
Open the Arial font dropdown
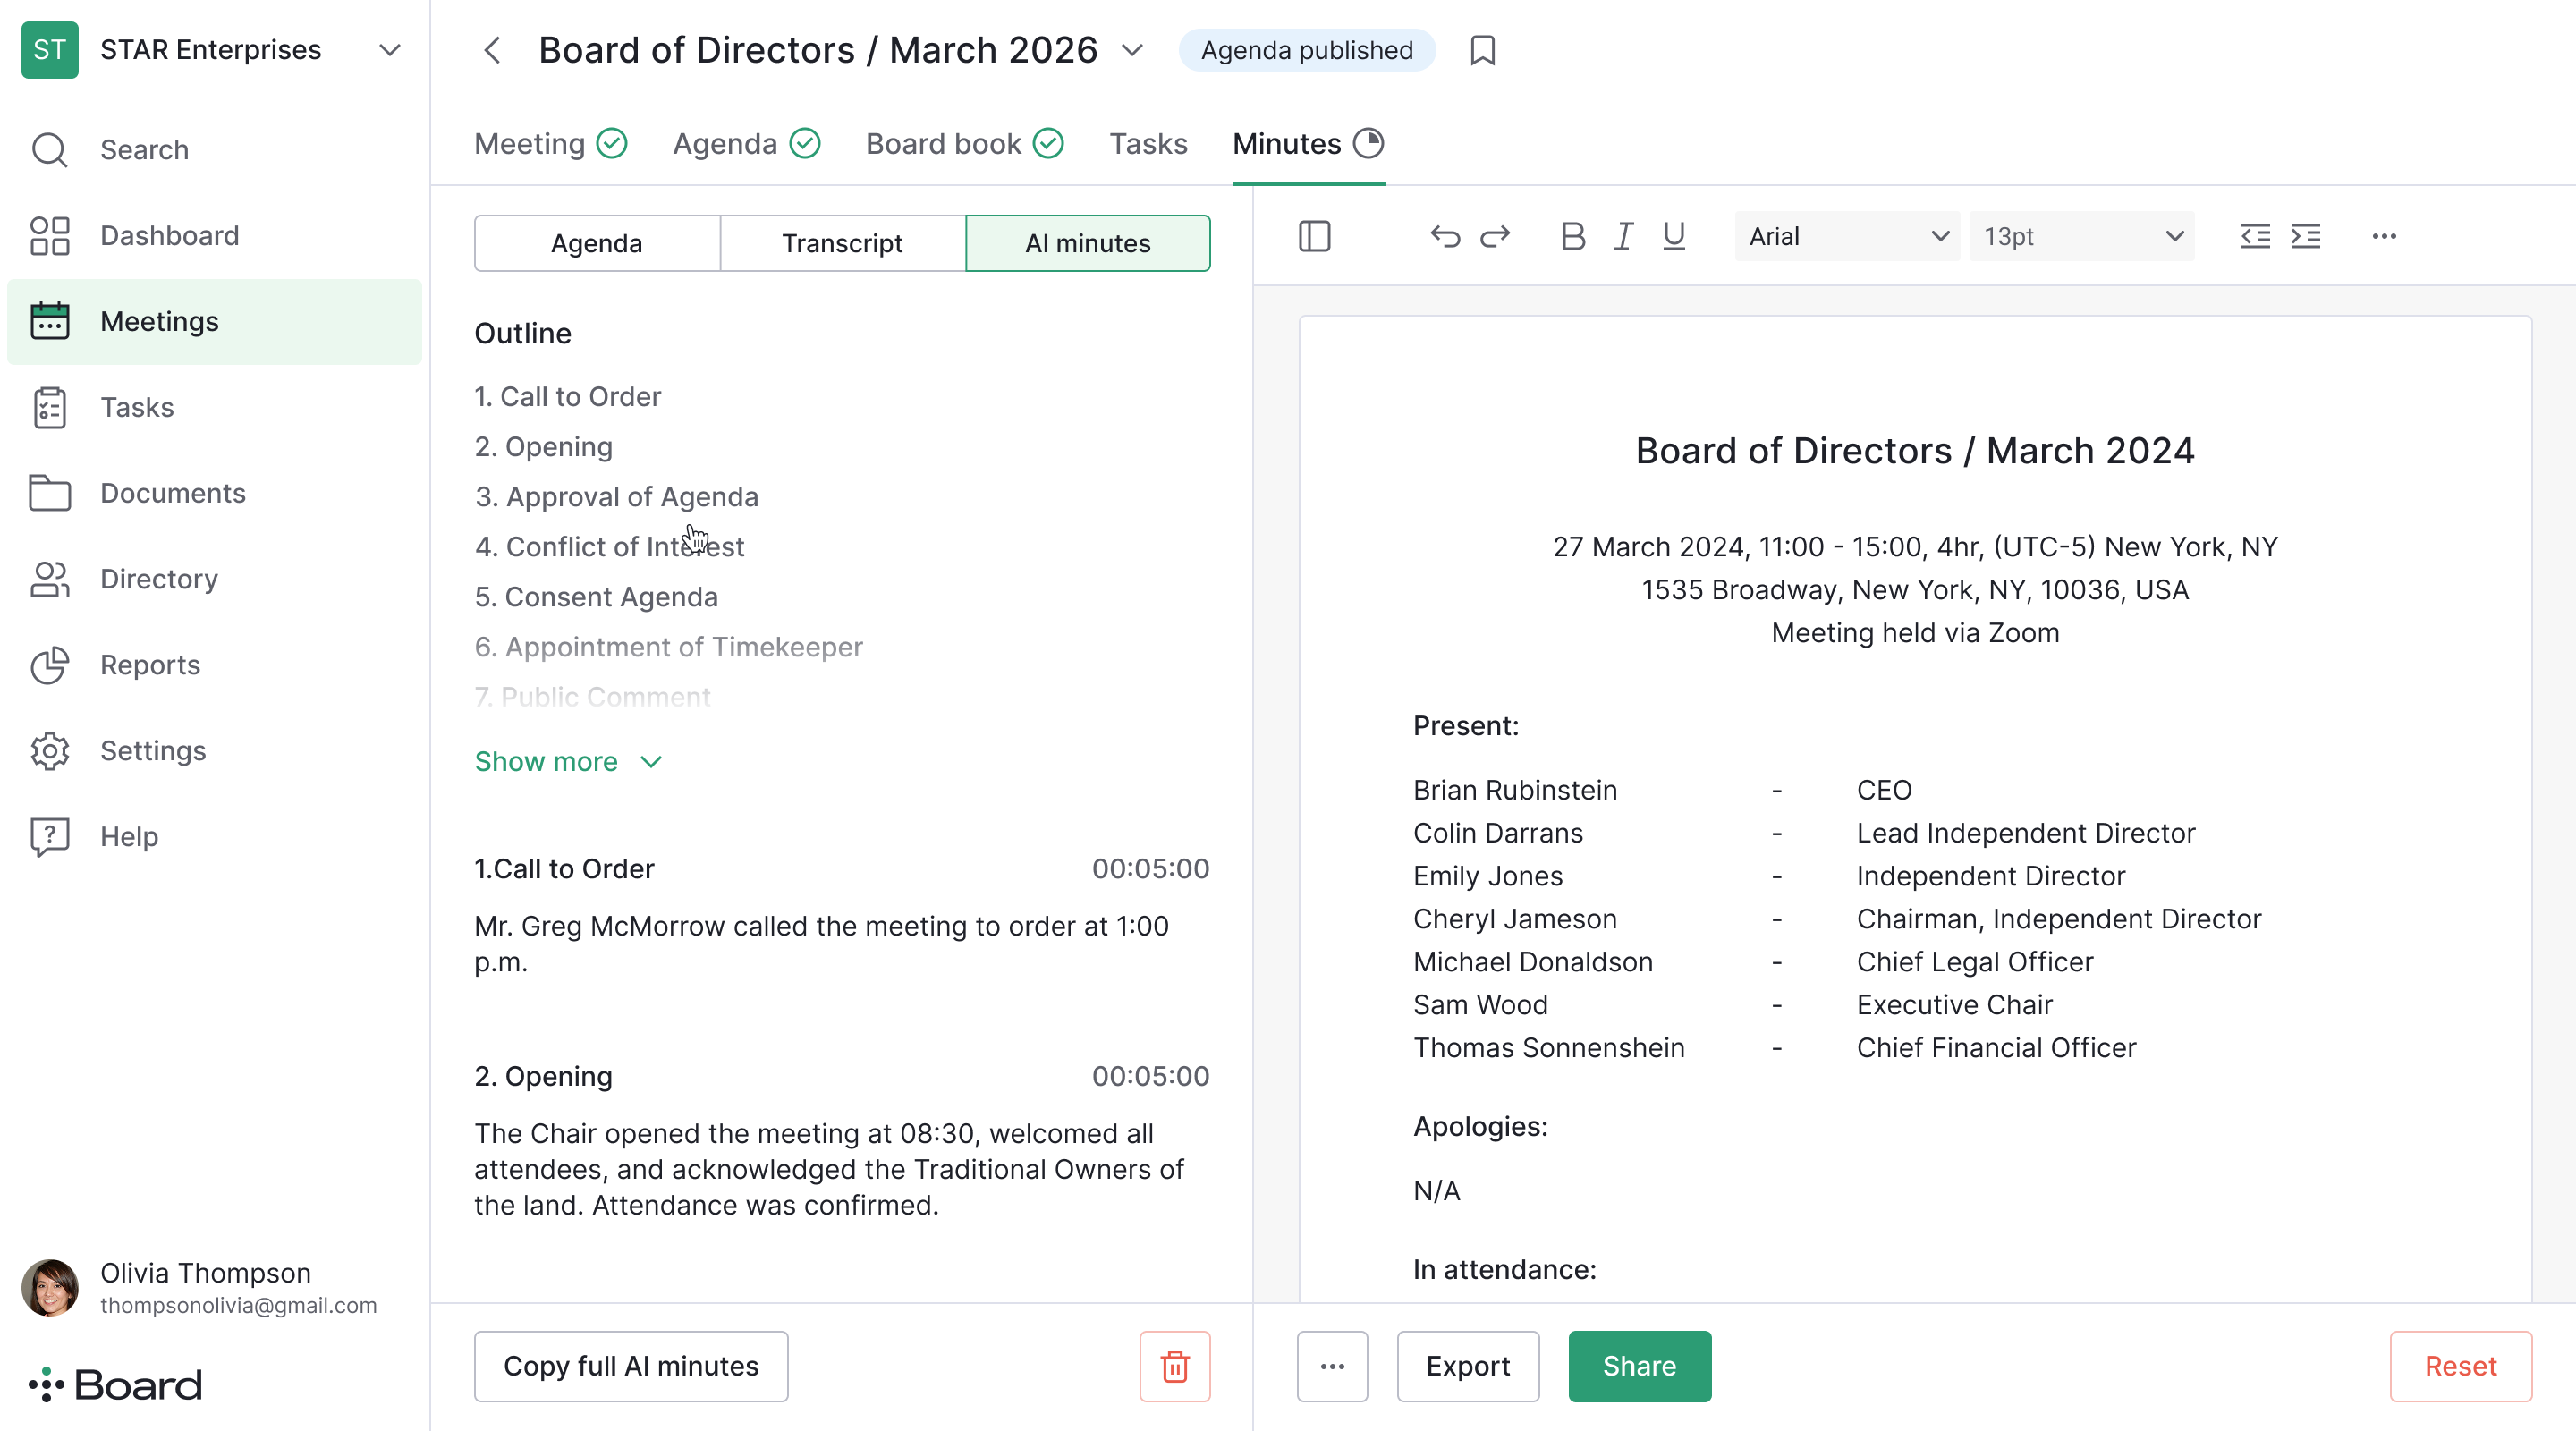(1846, 236)
